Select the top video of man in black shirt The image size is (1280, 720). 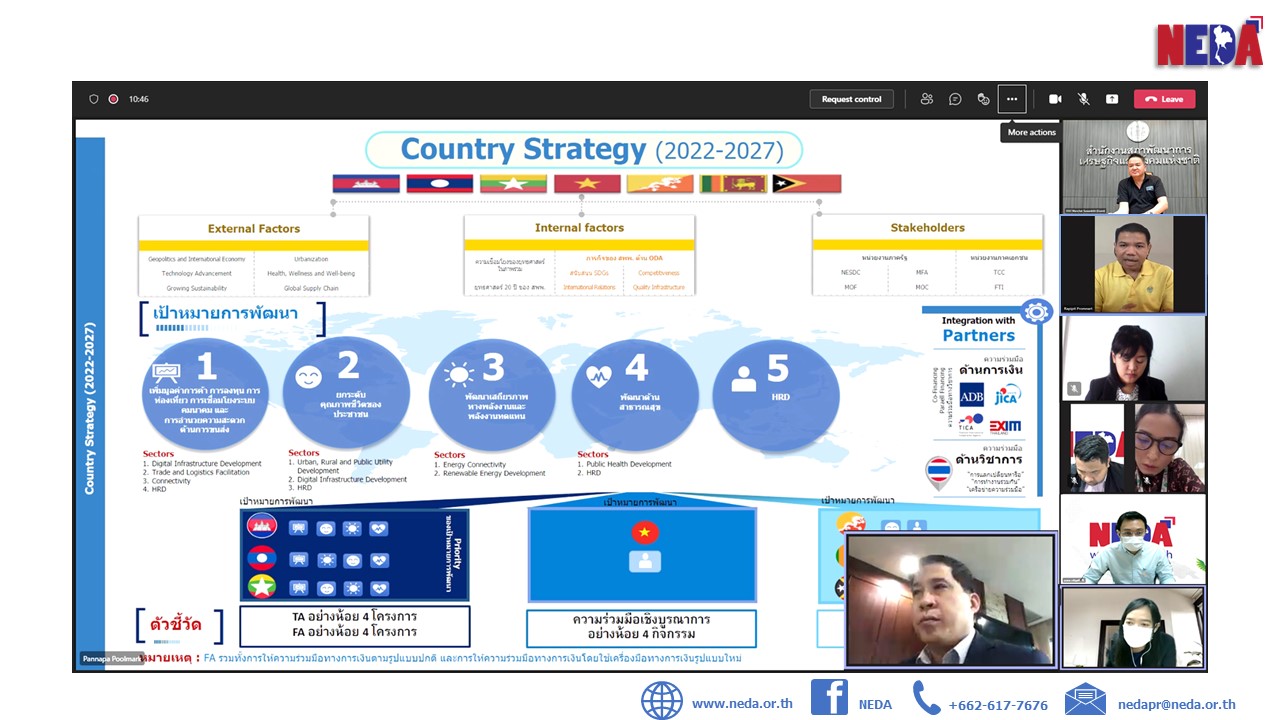tap(1133, 167)
